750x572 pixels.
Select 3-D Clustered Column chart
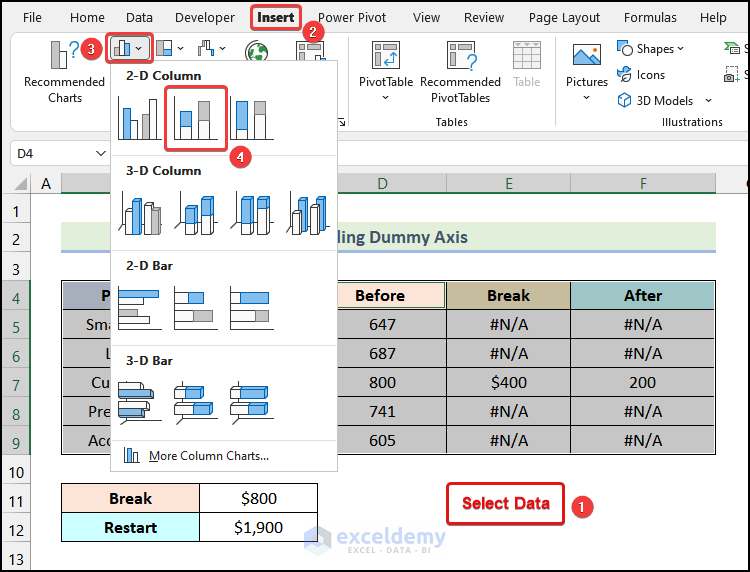(140, 213)
